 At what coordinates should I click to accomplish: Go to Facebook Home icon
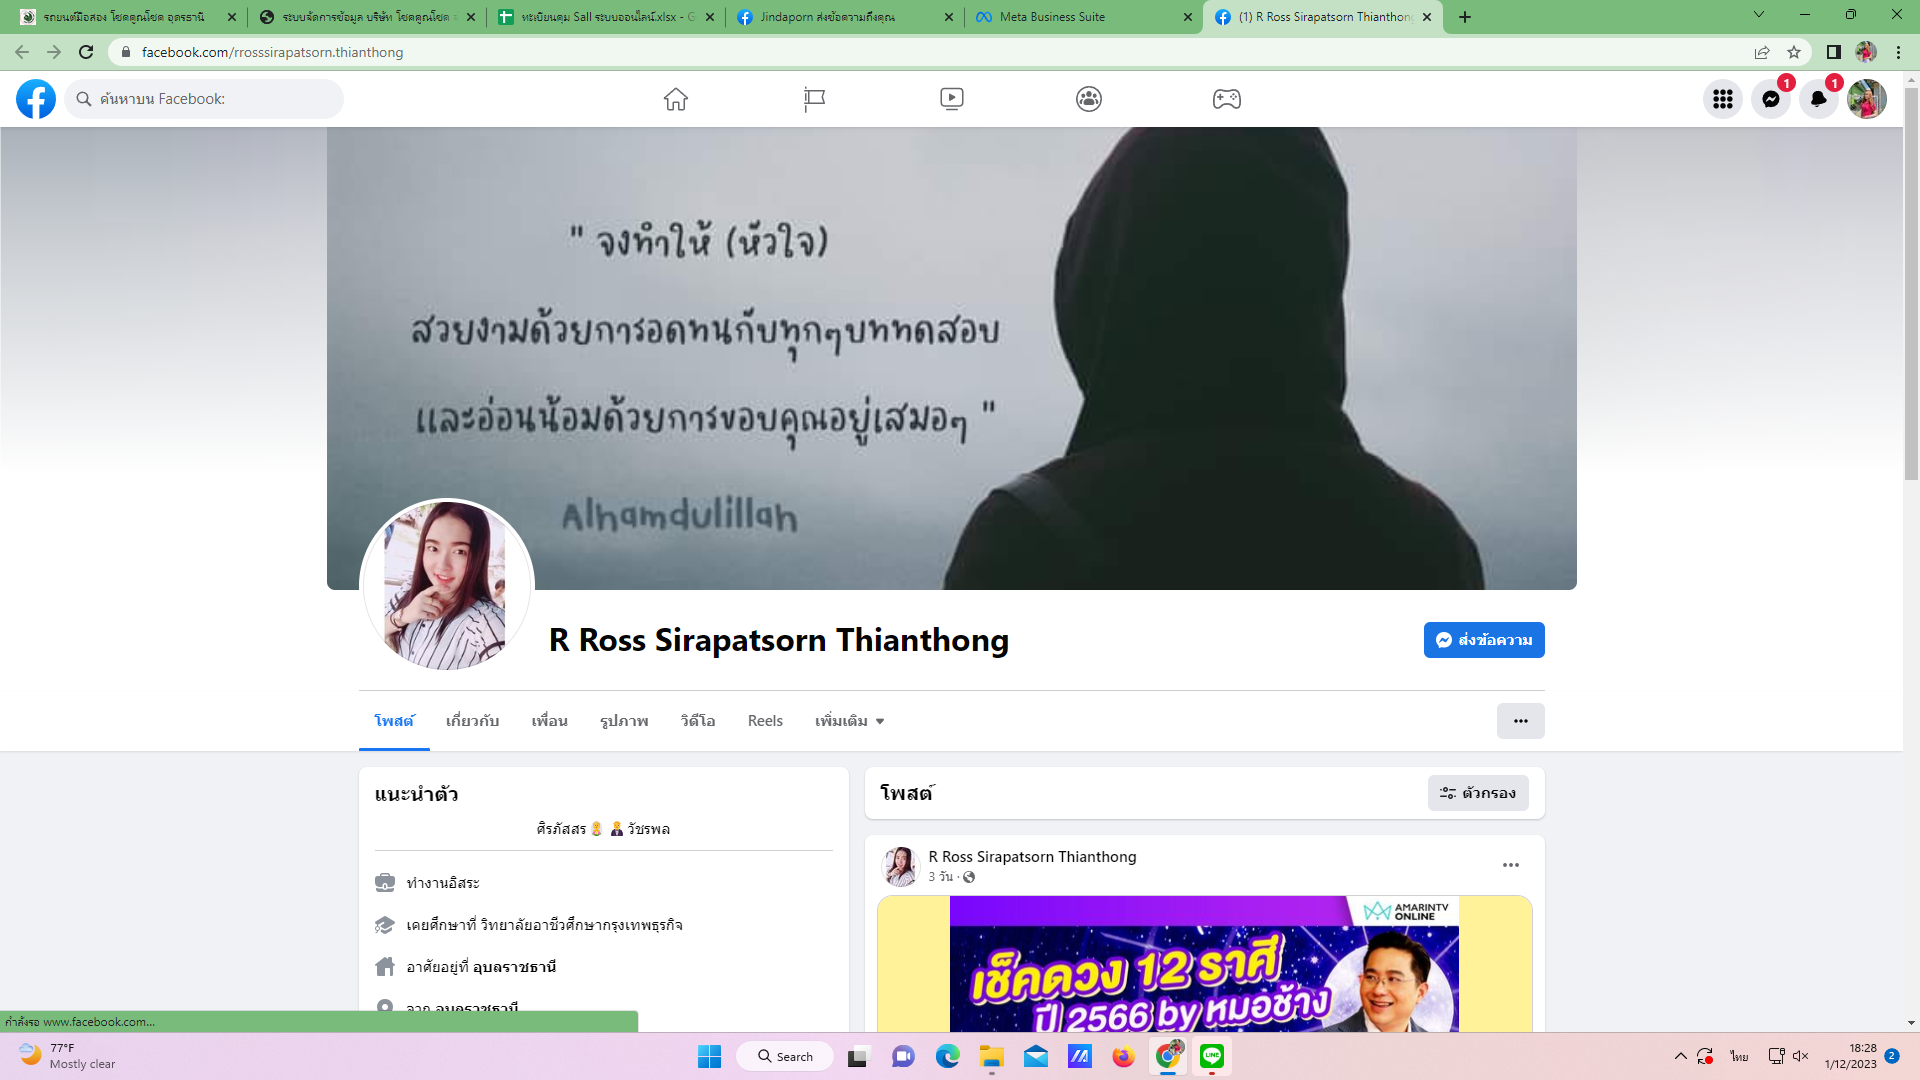(x=676, y=99)
